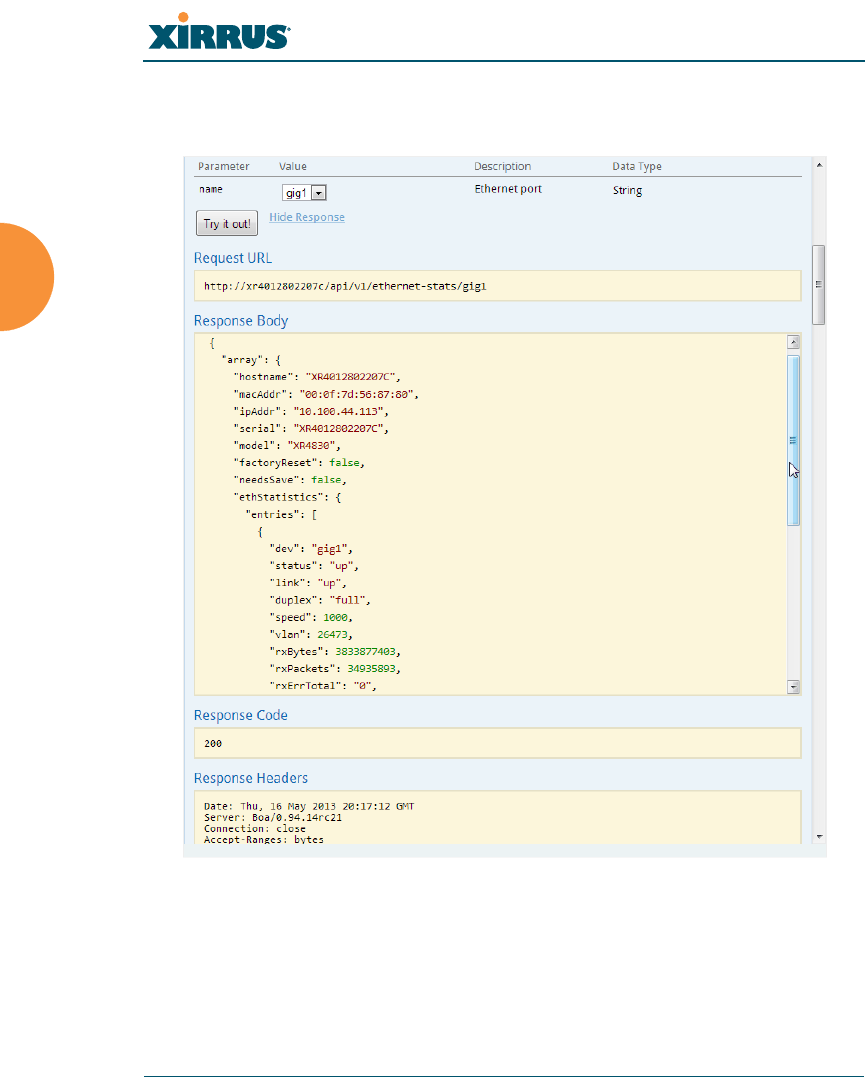Click the Response Headers heading
865x1077 pixels.
click(251, 778)
